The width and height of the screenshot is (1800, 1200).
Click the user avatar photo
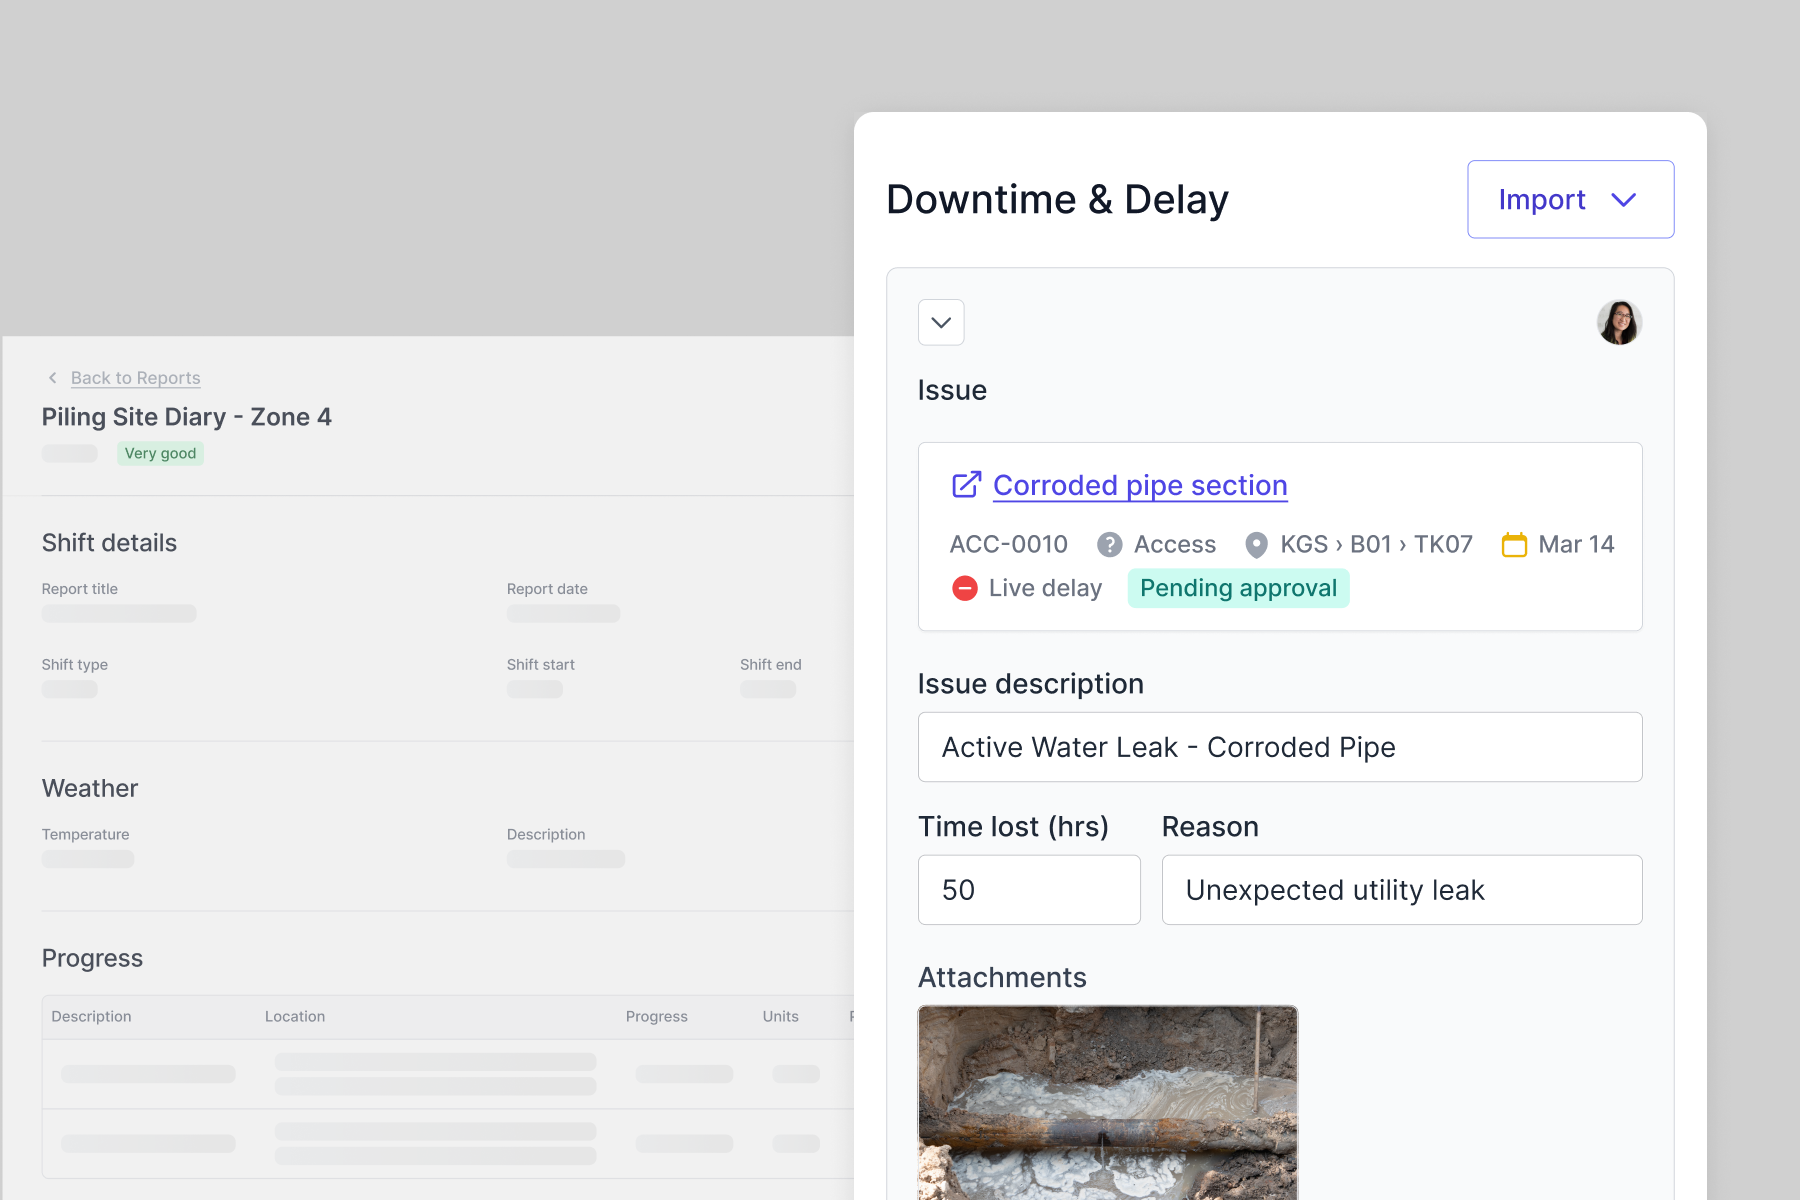1619,322
